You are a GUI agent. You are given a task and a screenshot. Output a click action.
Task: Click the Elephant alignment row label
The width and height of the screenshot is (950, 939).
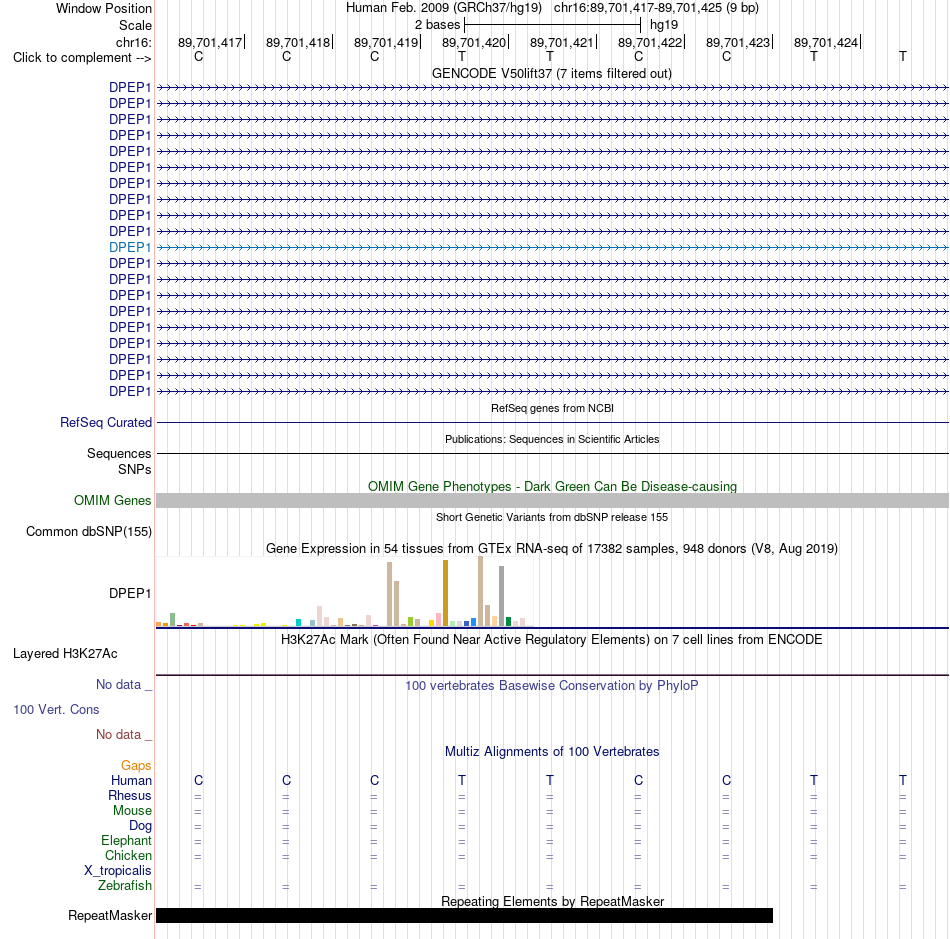tap(127, 840)
